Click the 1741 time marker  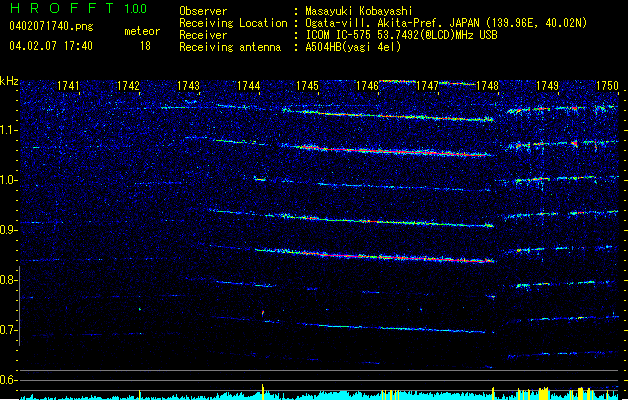pos(68,86)
